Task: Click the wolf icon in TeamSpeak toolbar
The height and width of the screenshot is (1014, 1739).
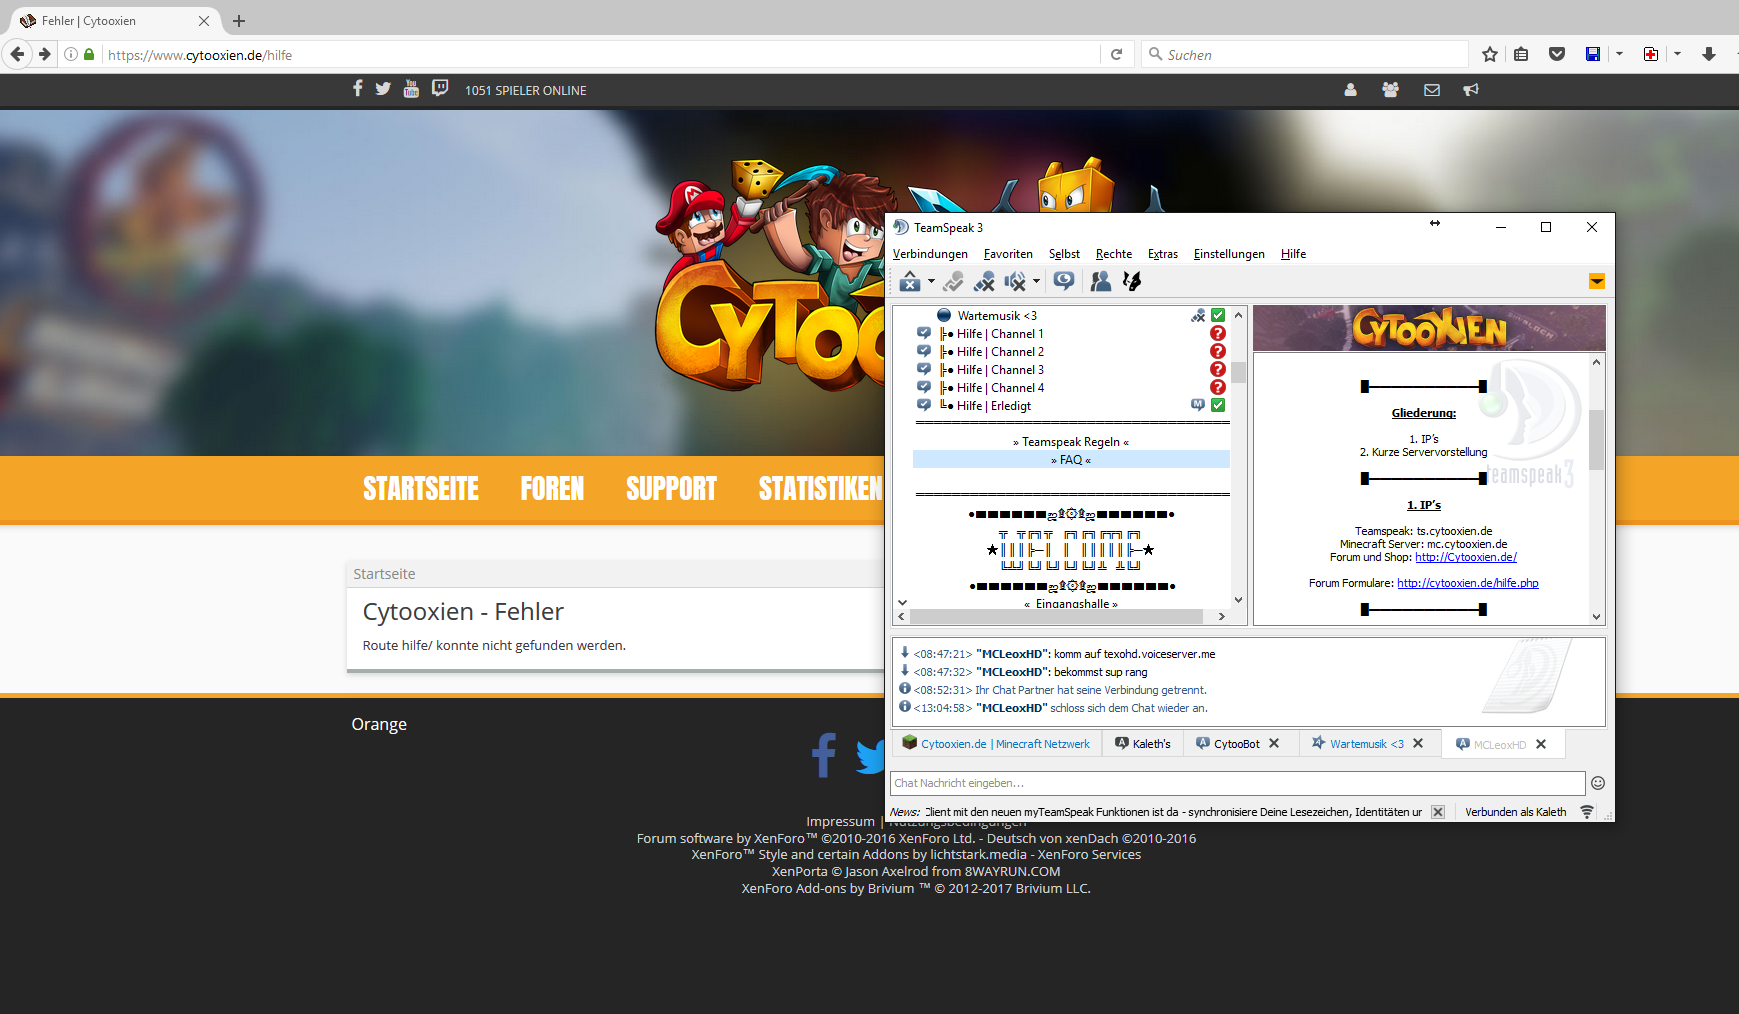Action: click(1132, 281)
